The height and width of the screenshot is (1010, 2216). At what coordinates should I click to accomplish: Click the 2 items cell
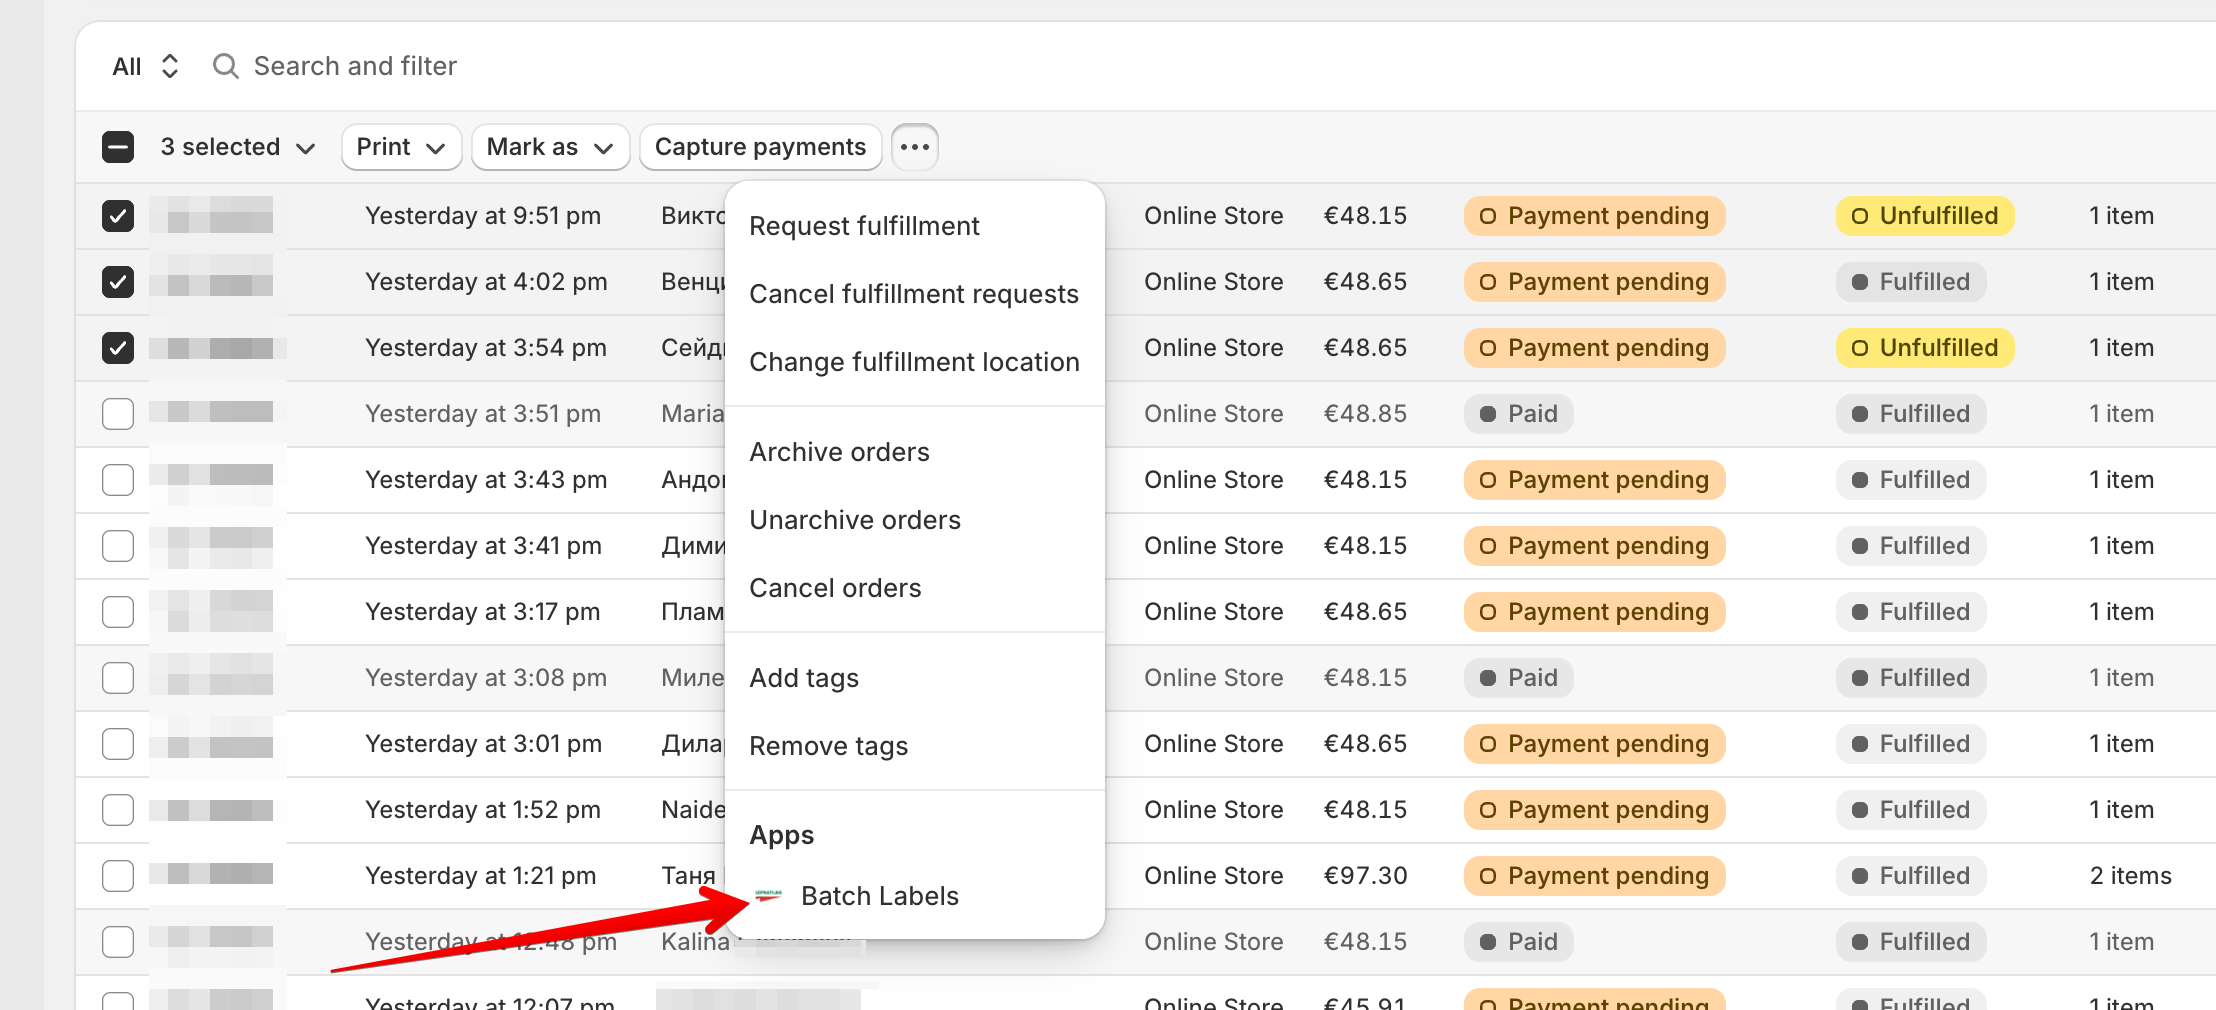pyautogui.click(x=2131, y=876)
